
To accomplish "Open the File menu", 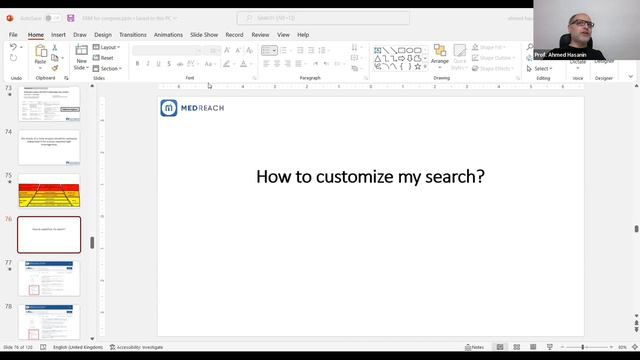I will coord(13,35).
